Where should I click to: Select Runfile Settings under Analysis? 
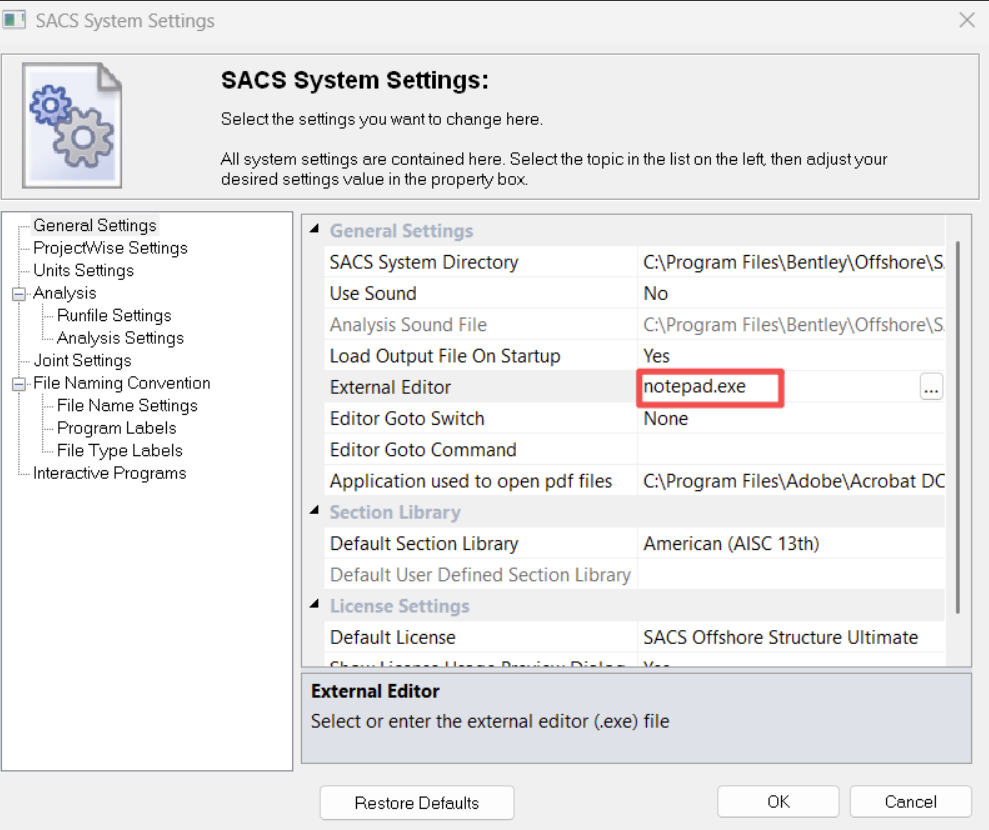pos(114,316)
